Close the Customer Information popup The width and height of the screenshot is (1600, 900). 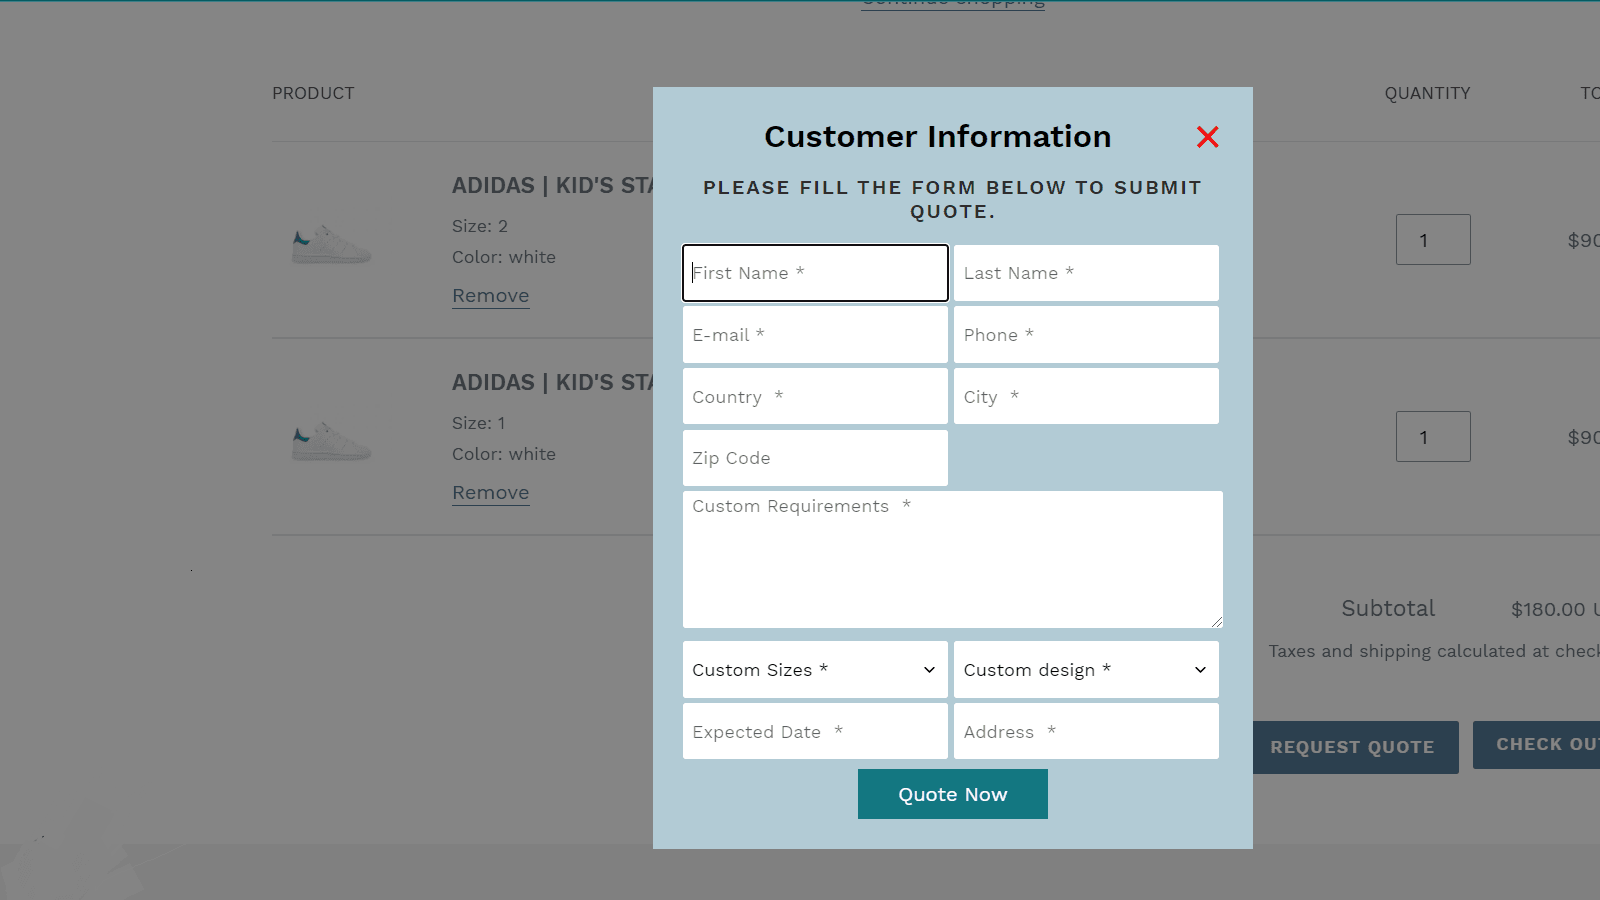pyautogui.click(x=1207, y=137)
